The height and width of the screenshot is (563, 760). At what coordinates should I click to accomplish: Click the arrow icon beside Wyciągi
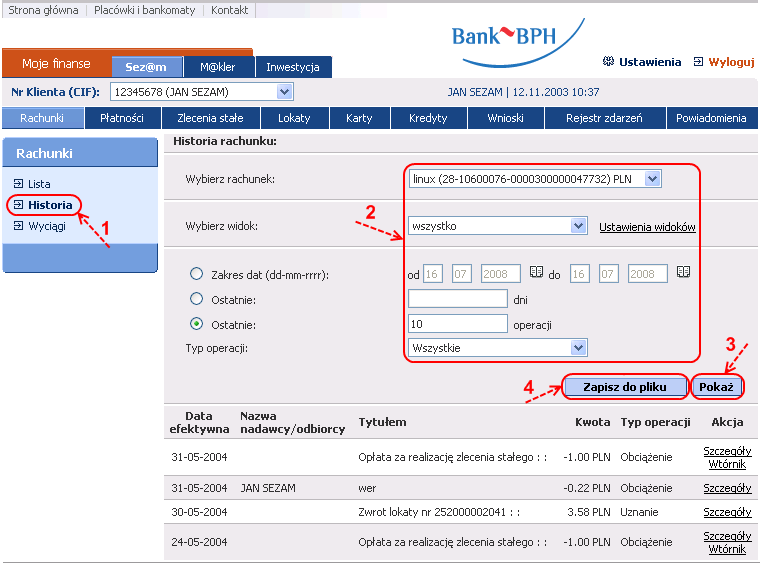click(18, 225)
